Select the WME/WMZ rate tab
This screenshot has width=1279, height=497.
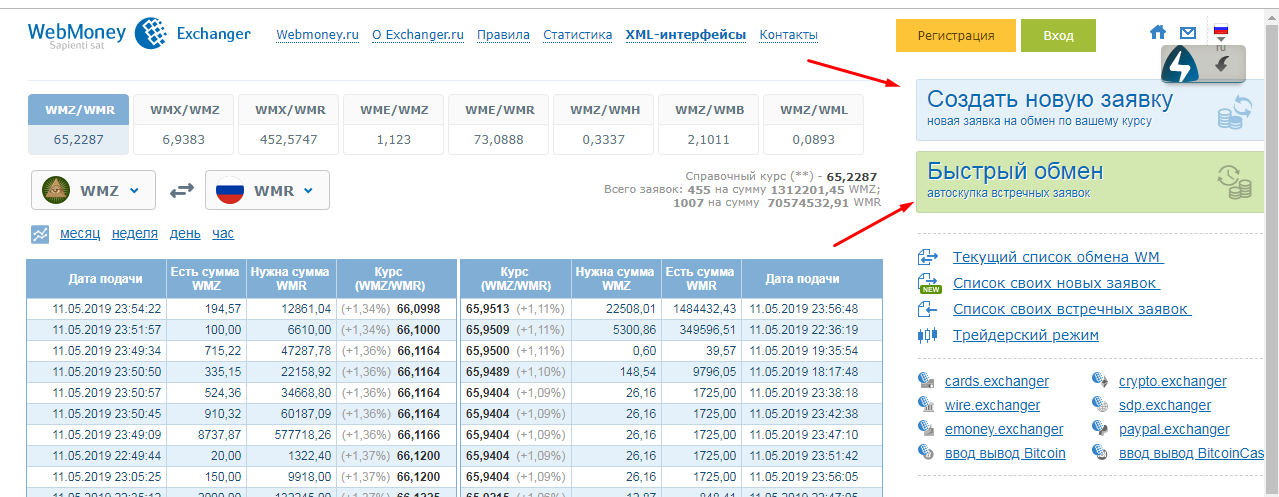[394, 125]
